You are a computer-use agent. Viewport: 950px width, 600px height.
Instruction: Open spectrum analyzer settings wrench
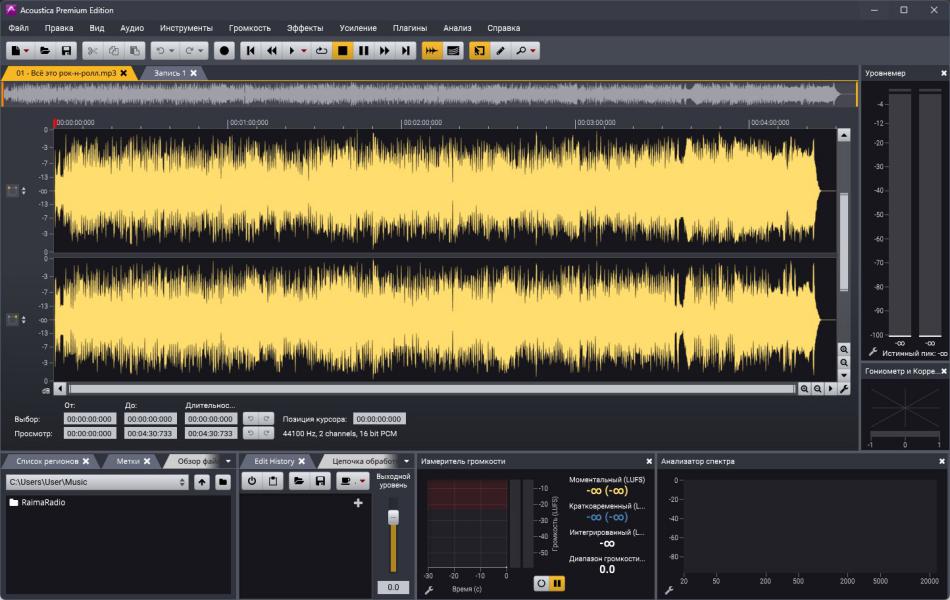click(x=669, y=590)
